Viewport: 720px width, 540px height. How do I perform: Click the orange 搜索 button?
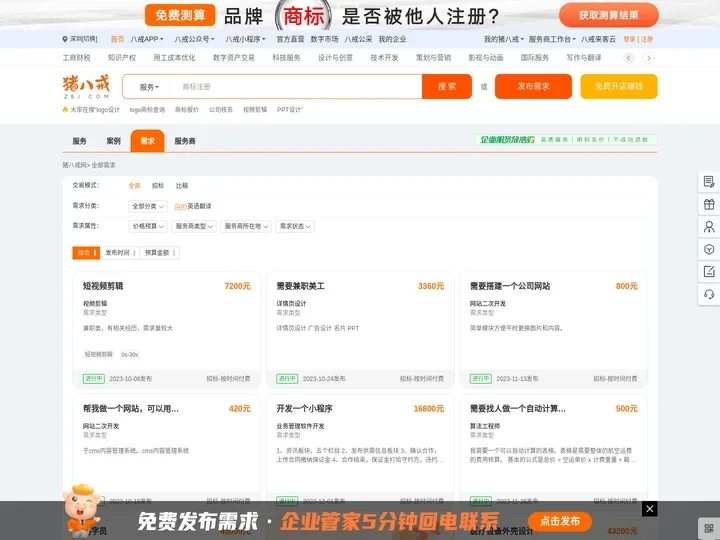click(x=447, y=87)
